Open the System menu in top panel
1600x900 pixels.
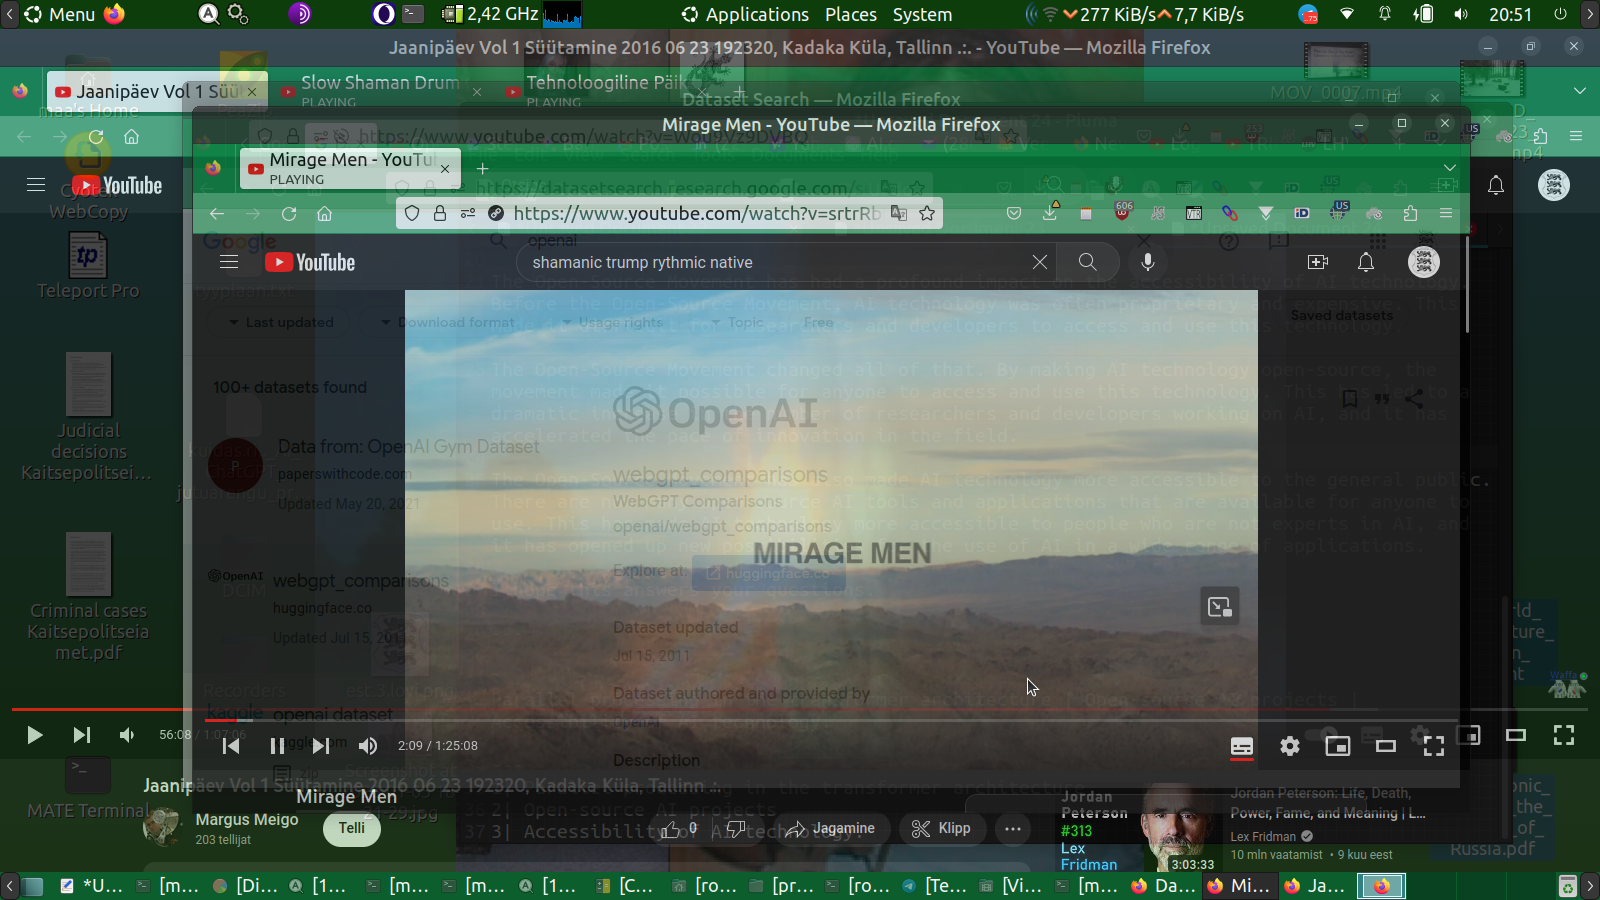(922, 14)
